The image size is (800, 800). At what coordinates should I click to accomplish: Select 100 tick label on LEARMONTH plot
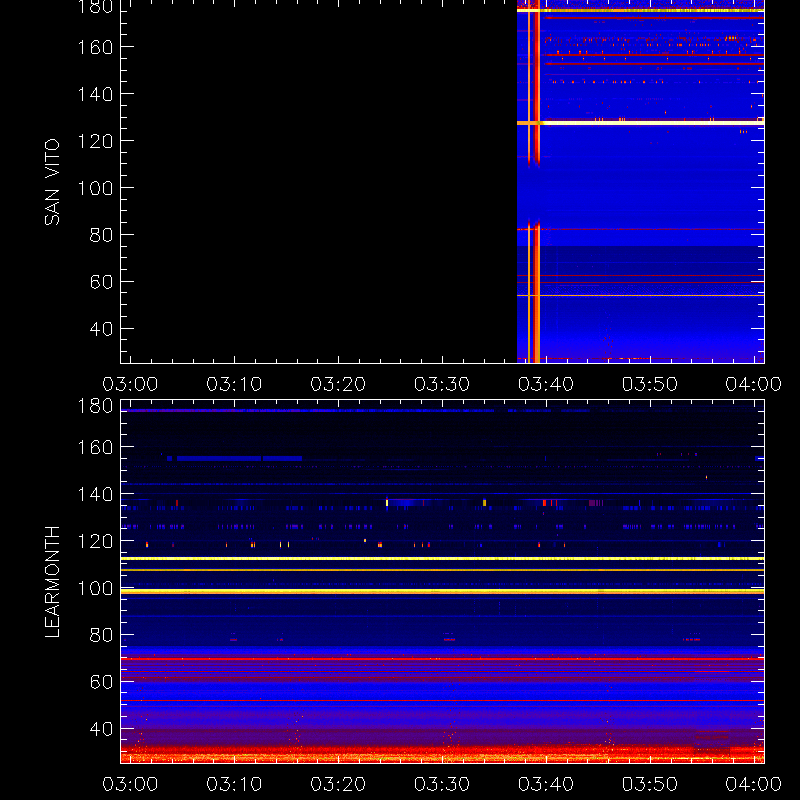(x=95, y=588)
